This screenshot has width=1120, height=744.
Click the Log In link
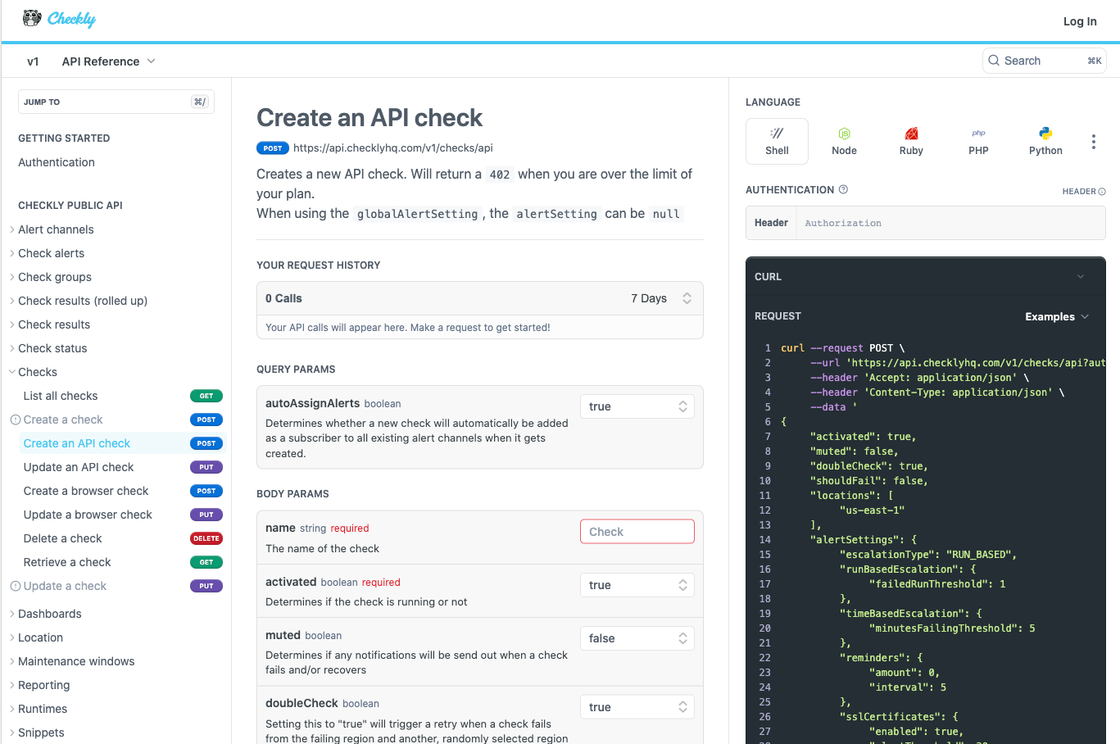click(1079, 21)
